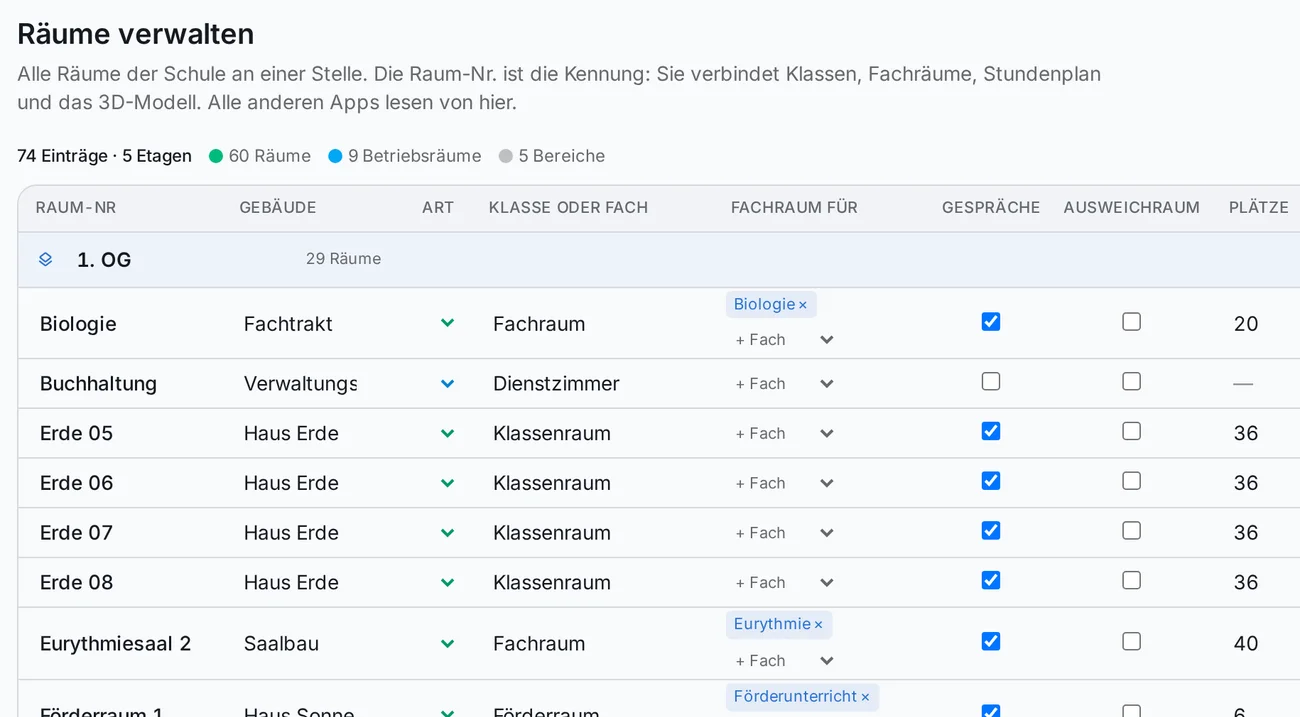
Task: Click Plätze value 40 for Eurythmiesaal 2
Action: [x=1246, y=644]
